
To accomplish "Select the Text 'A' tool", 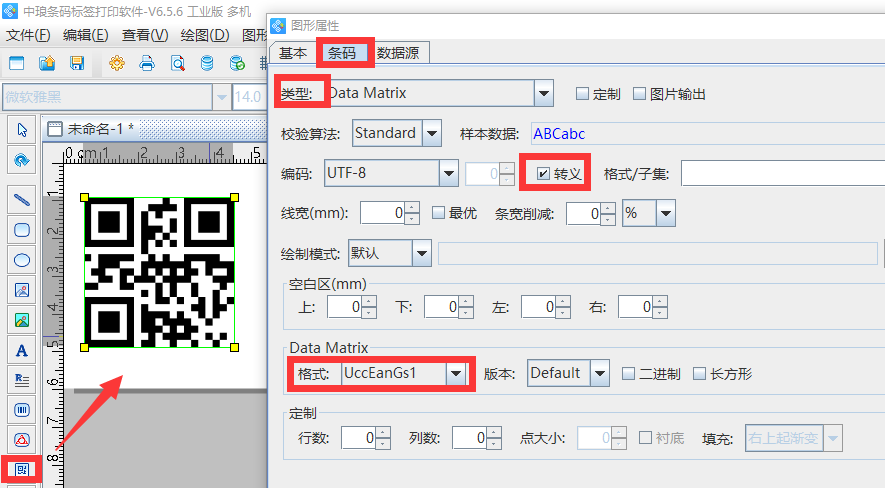I will pos(22,350).
